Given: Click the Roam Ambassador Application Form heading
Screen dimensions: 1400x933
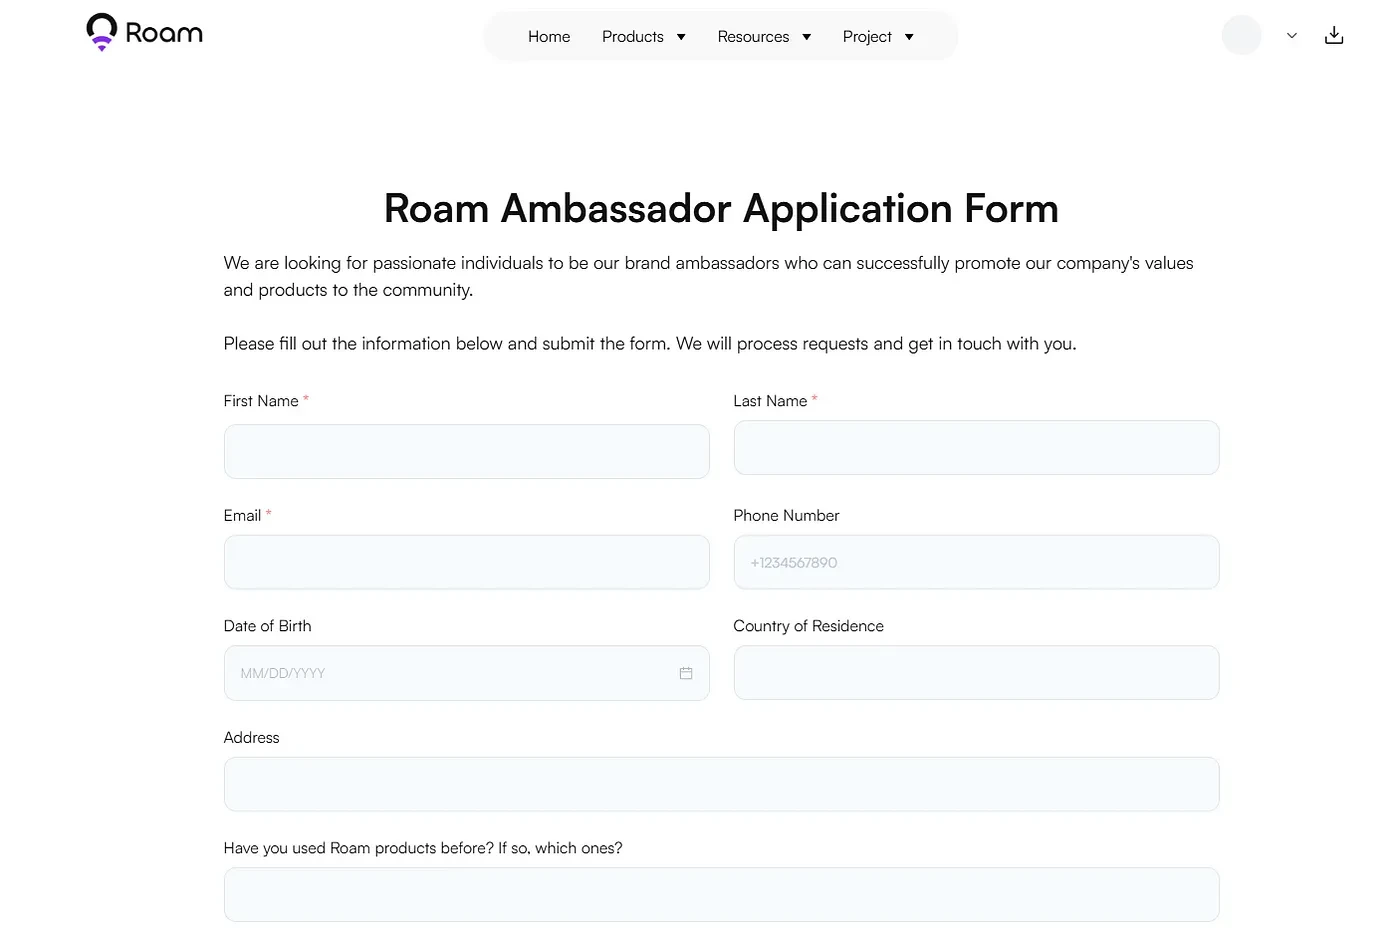Looking at the screenshot, I should (721, 209).
